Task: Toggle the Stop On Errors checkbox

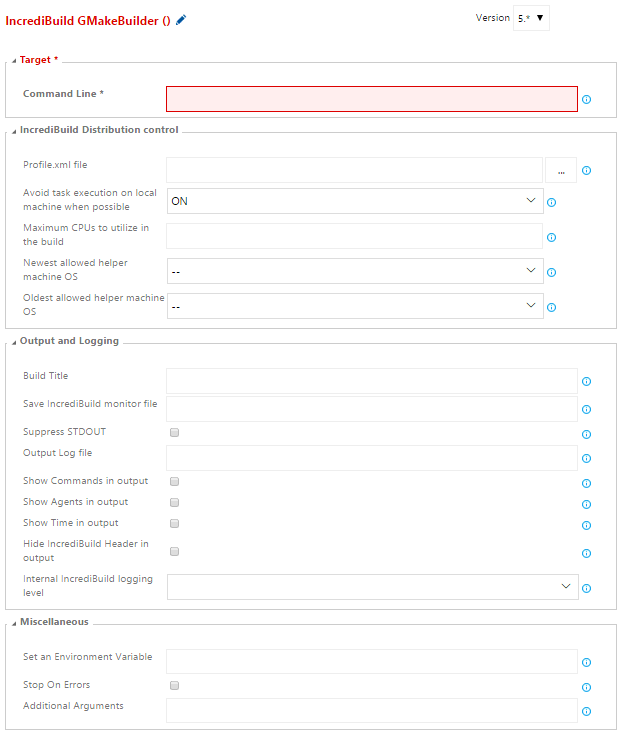Action: [x=174, y=686]
